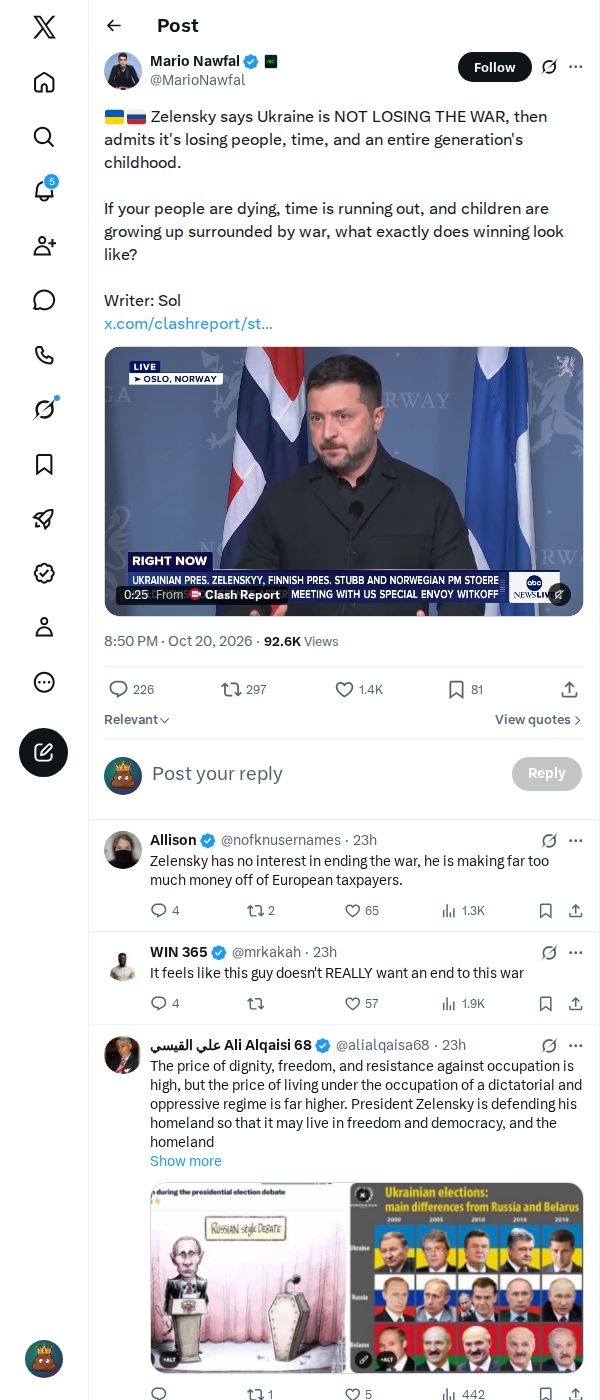Image resolution: width=600 pixels, height=1400 pixels.
Task: Open the Putin cartoon image thumbnail
Action: [x=249, y=1277]
